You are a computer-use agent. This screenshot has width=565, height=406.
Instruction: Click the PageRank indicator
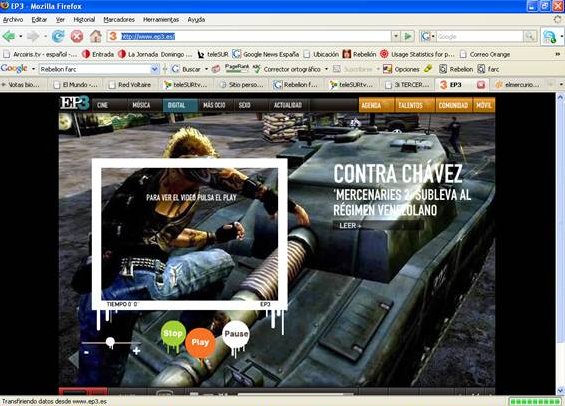coord(237,68)
